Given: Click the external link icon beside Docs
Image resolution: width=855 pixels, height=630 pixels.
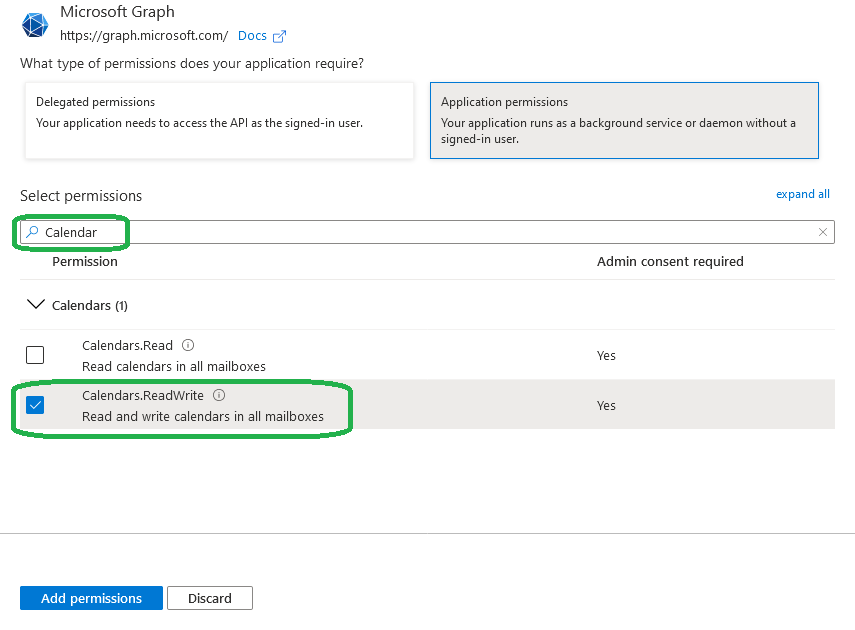Looking at the screenshot, I should (x=280, y=36).
